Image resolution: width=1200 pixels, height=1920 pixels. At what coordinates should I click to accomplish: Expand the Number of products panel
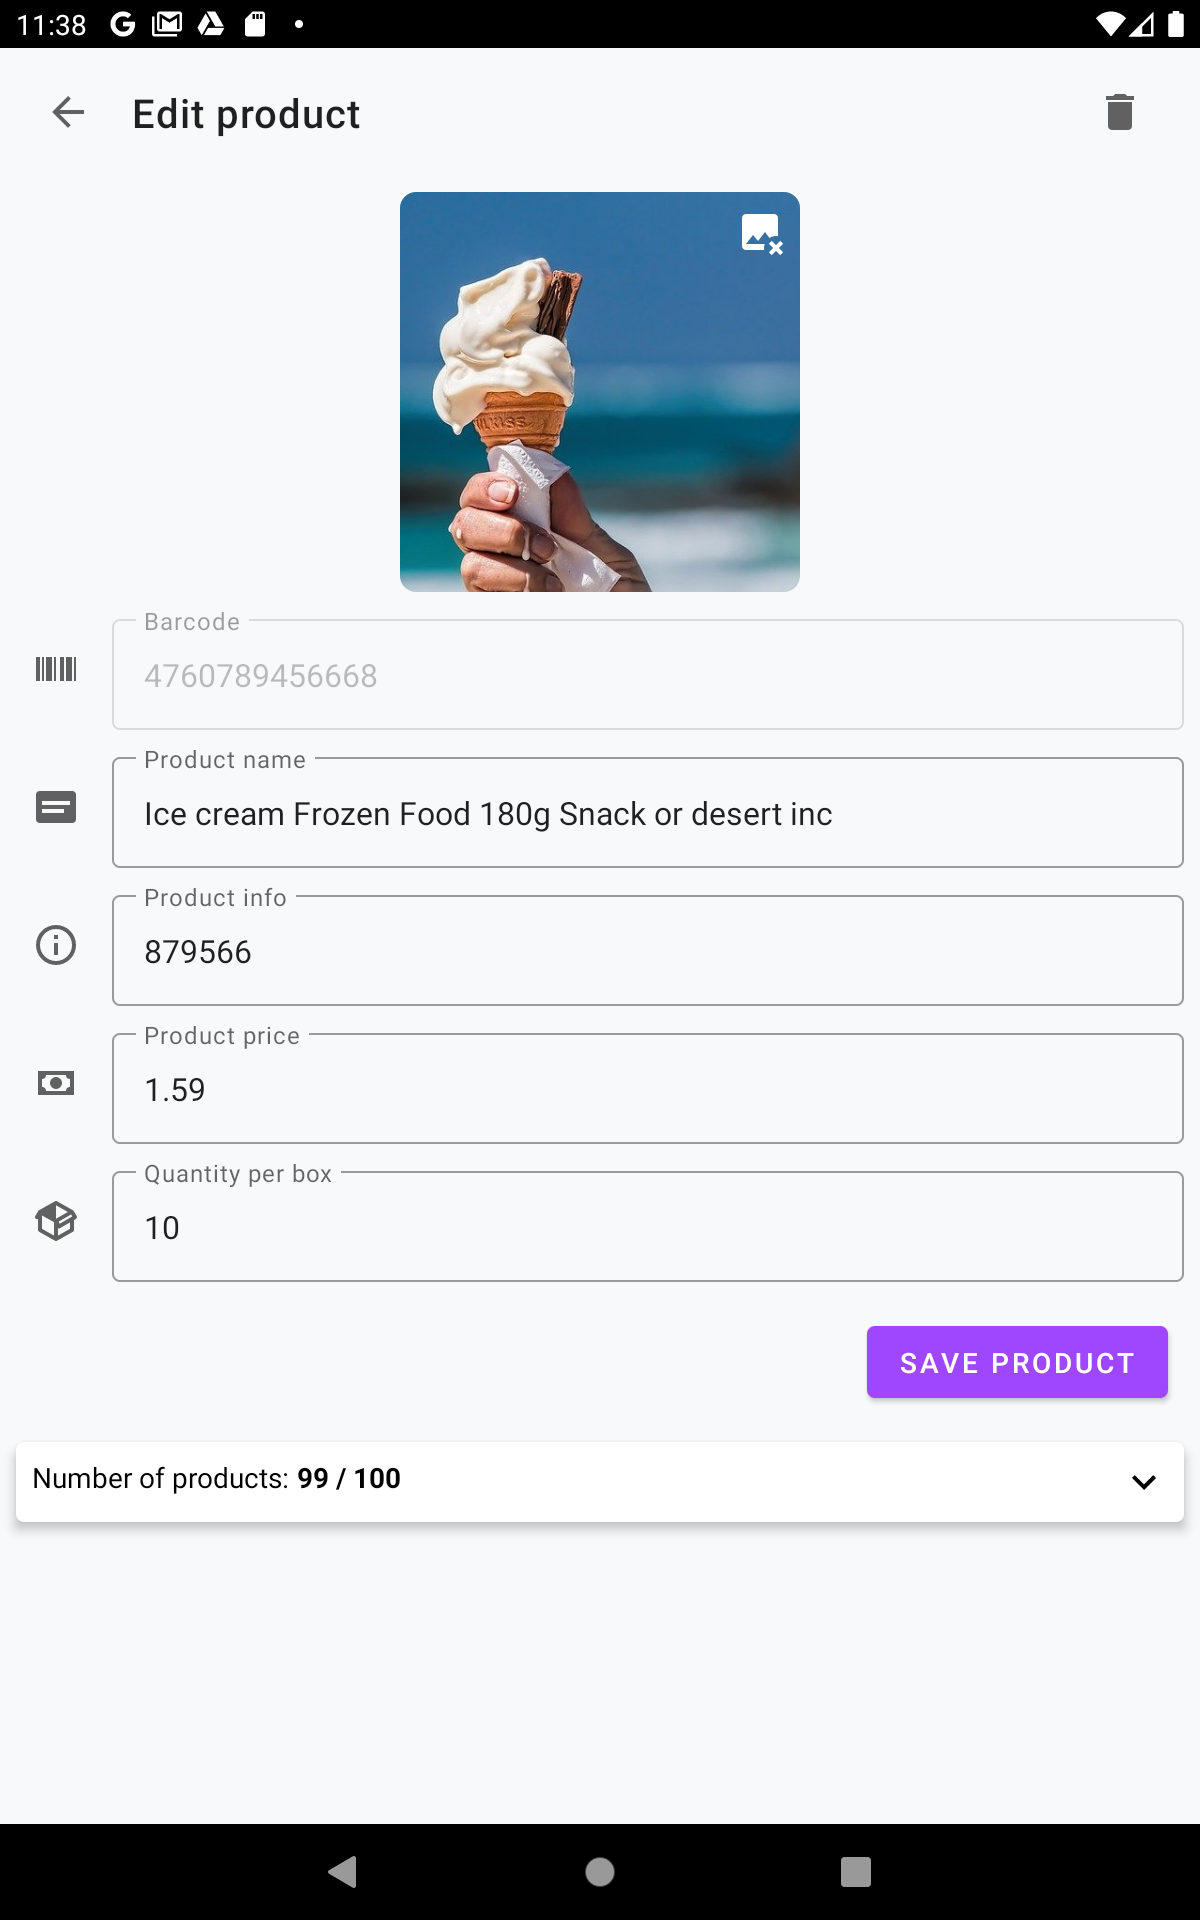tap(1143, 1482)
